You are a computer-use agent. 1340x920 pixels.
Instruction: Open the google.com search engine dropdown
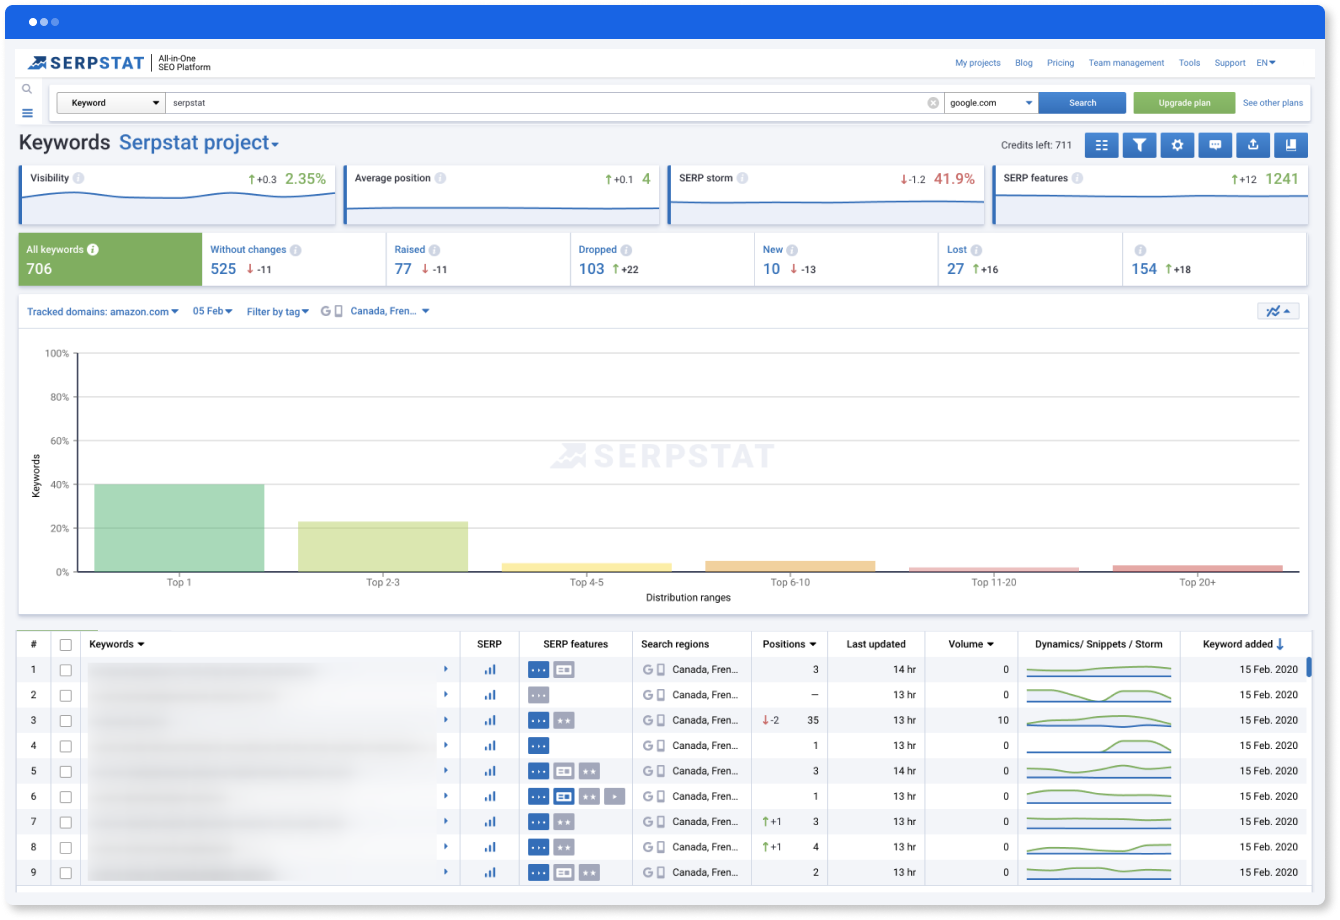click(x=991, y=103)
